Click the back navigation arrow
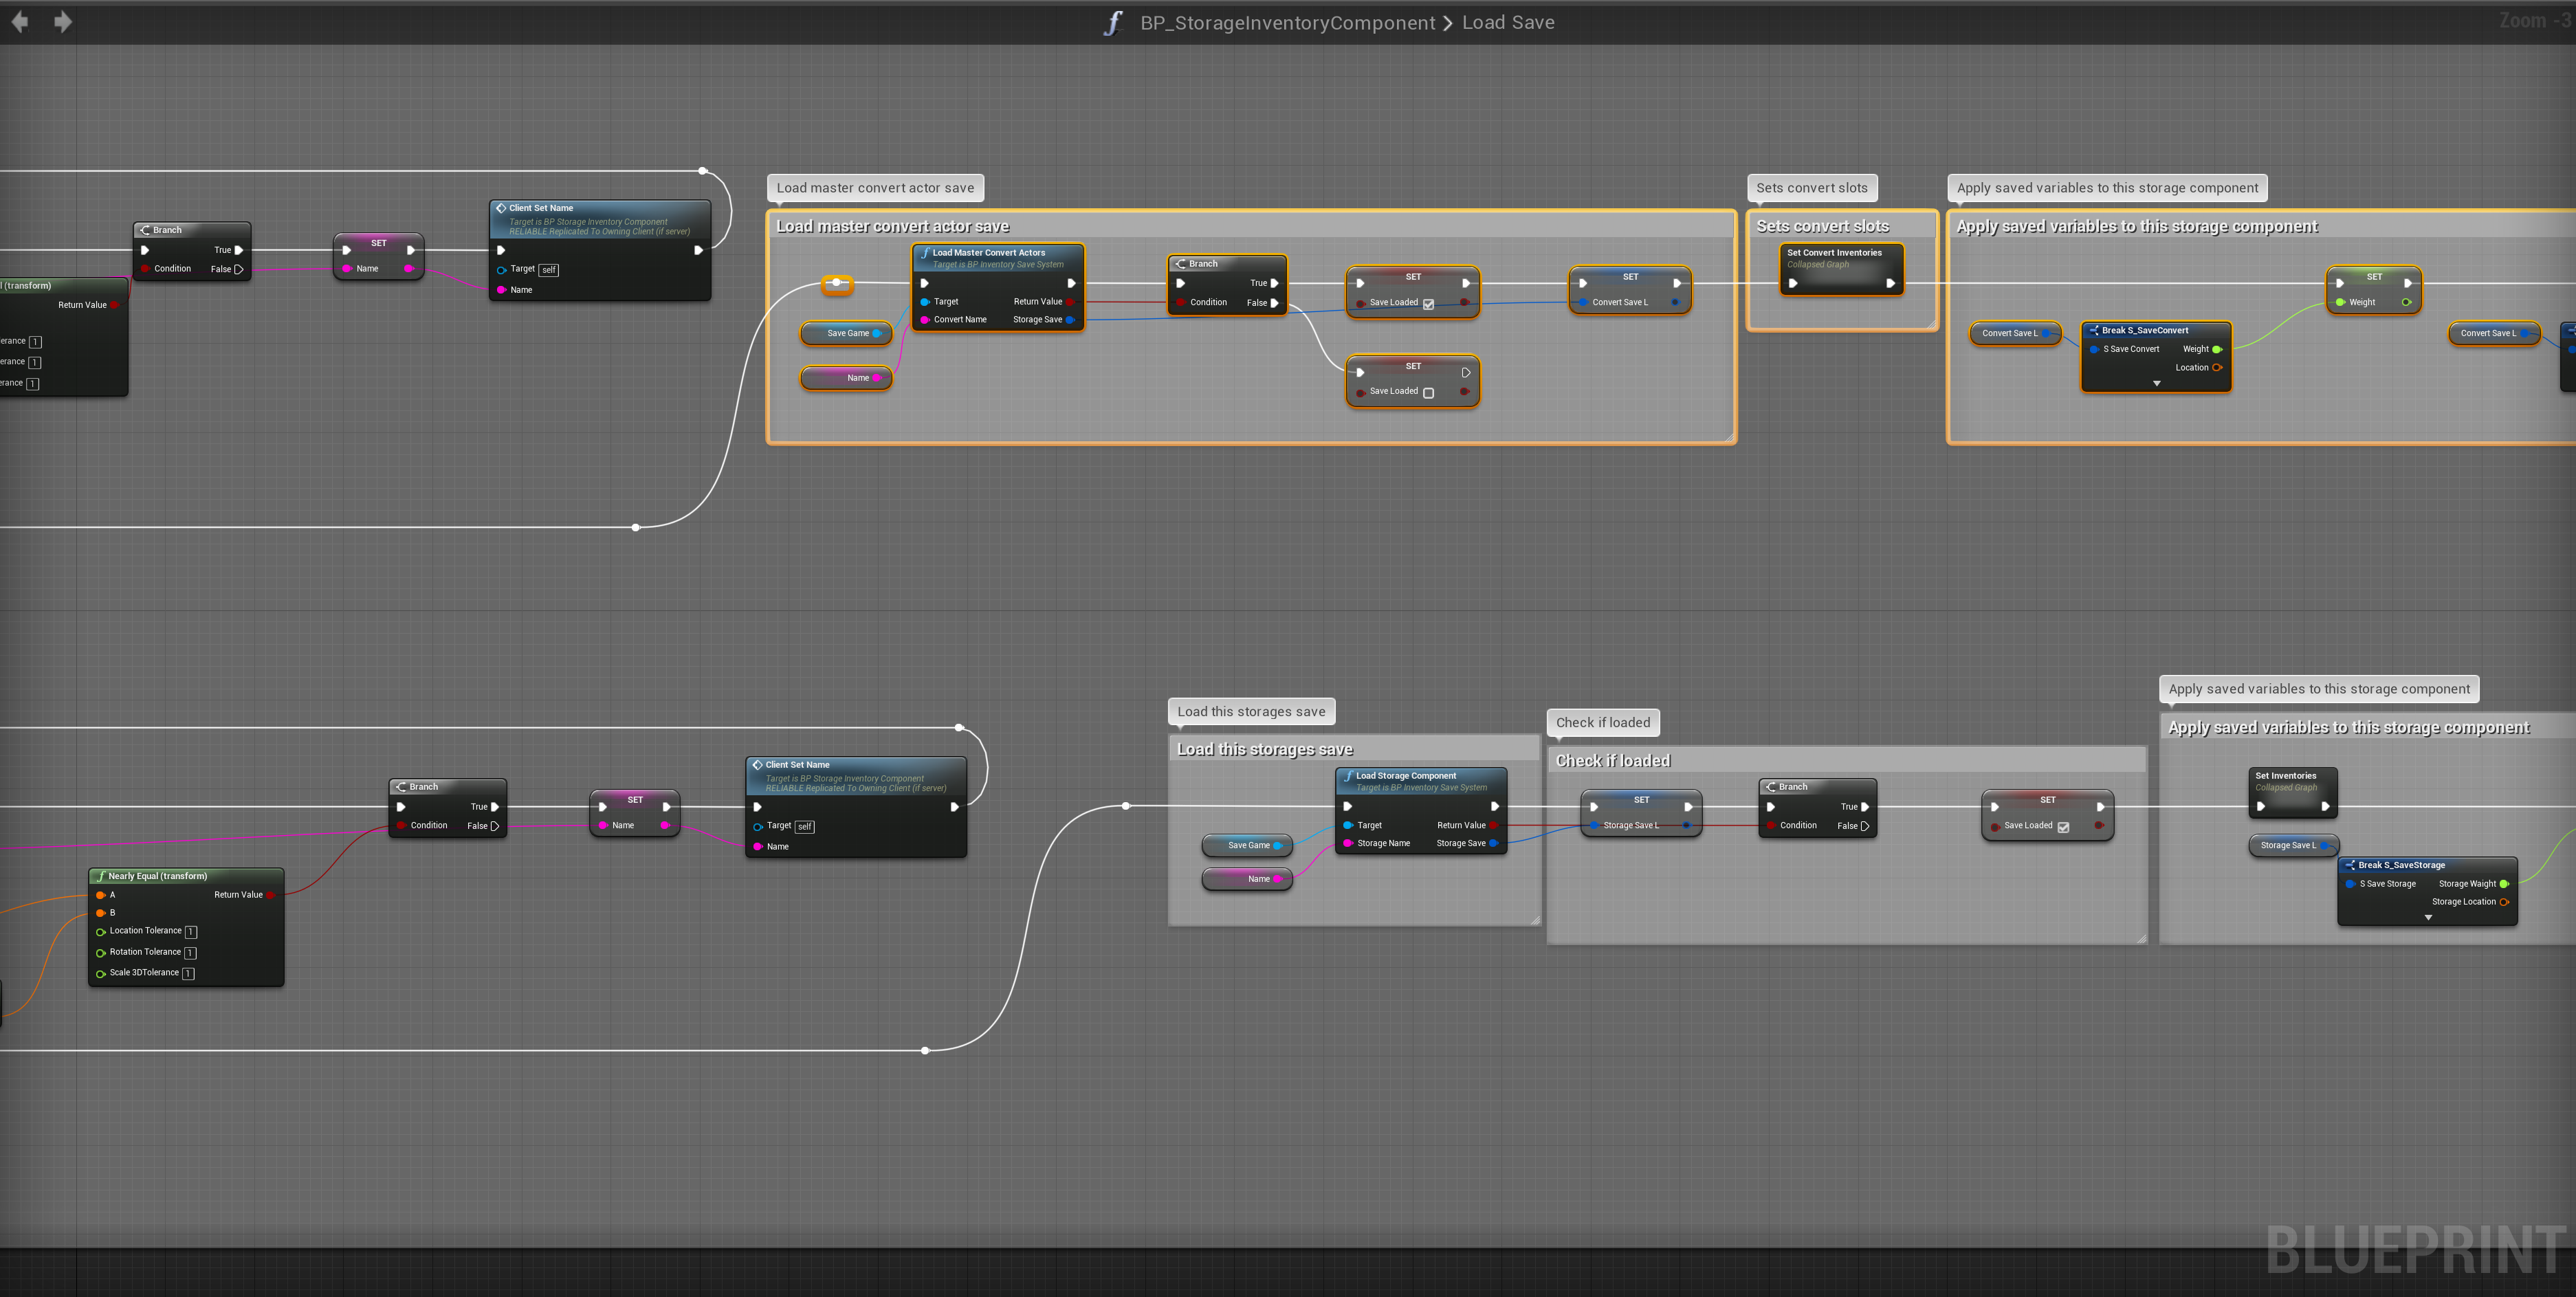 20,22
